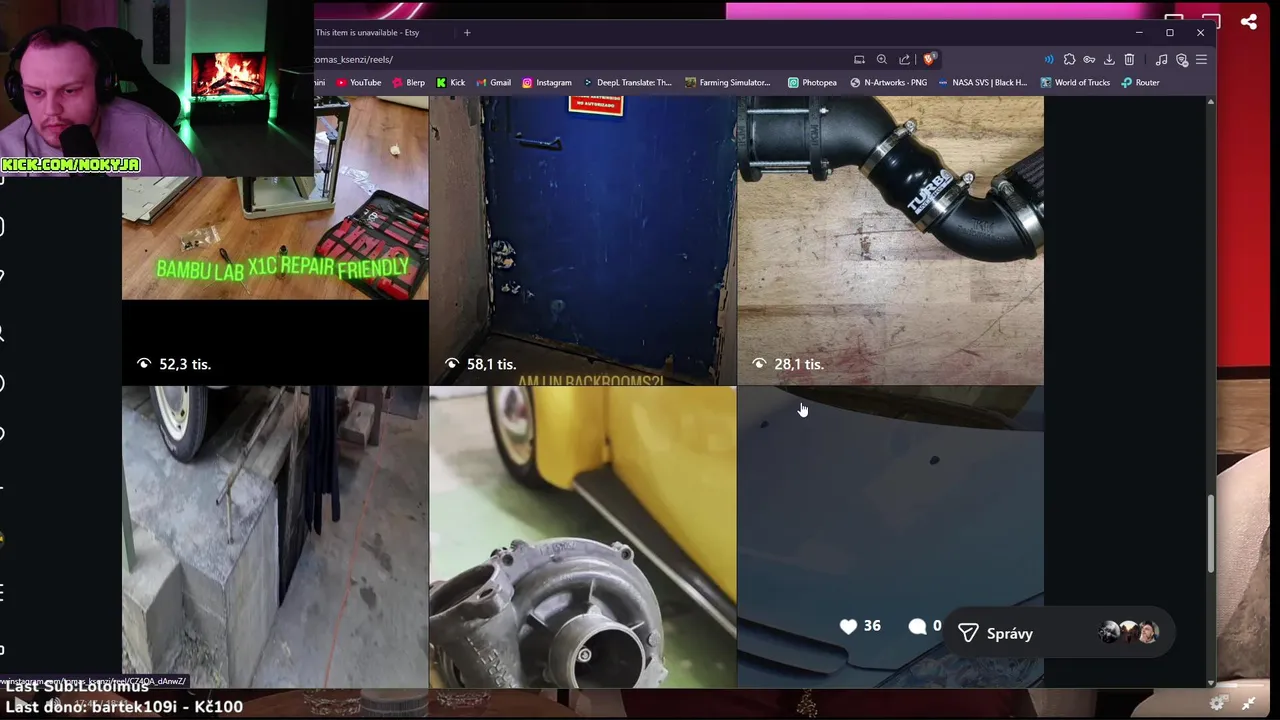This screenshot has height=720, width=1280.
Task: Click the trash can icon in browser toolbar
Action: click(x=1129, y=59)
